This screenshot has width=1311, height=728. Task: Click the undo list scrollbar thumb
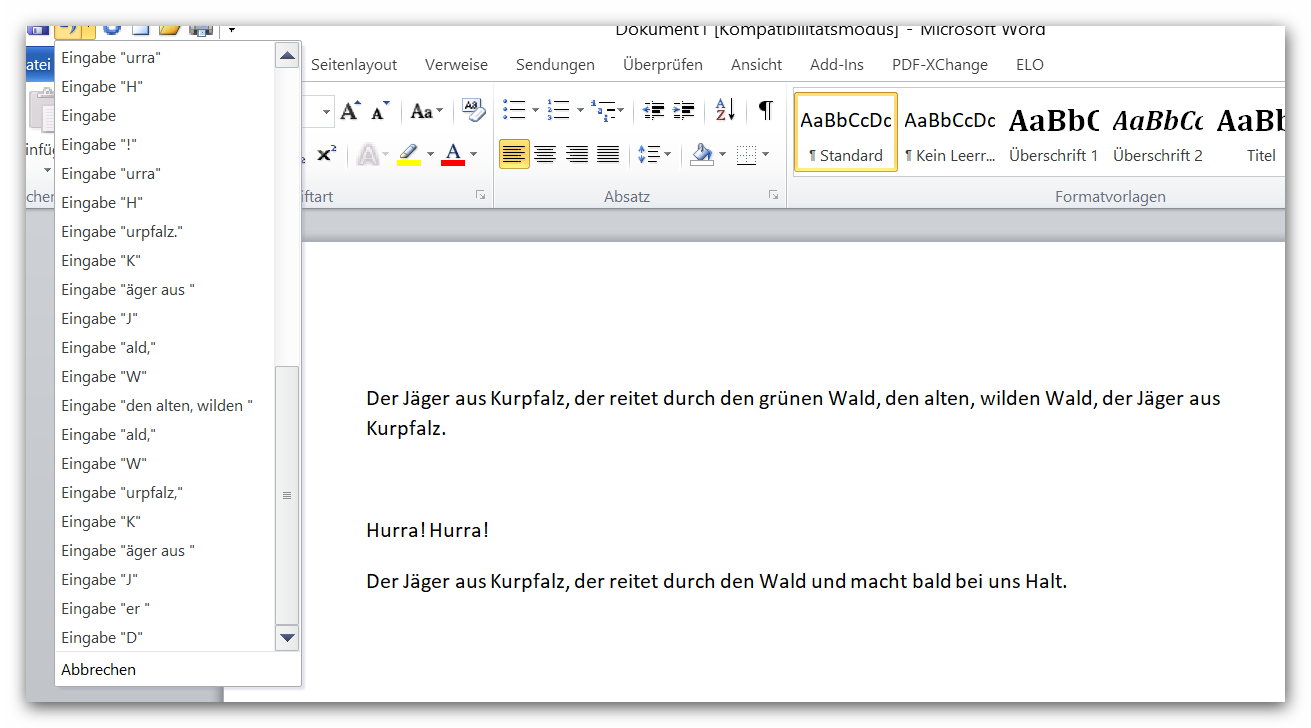(x=287, y=494)
